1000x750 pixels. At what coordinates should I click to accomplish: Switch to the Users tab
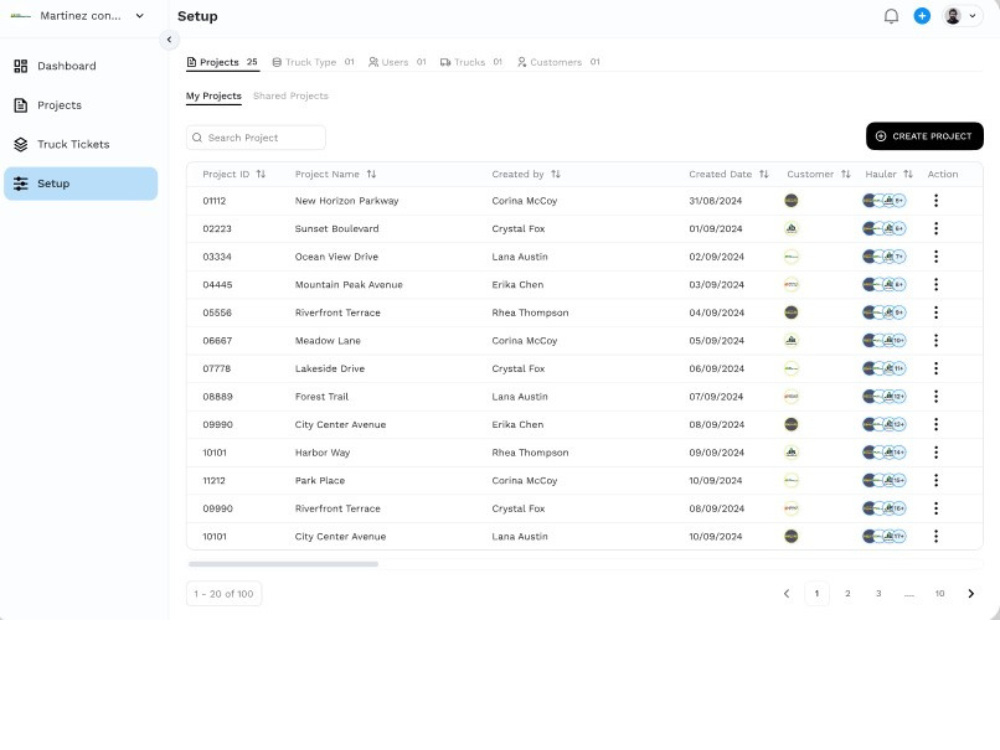(397, 62)
